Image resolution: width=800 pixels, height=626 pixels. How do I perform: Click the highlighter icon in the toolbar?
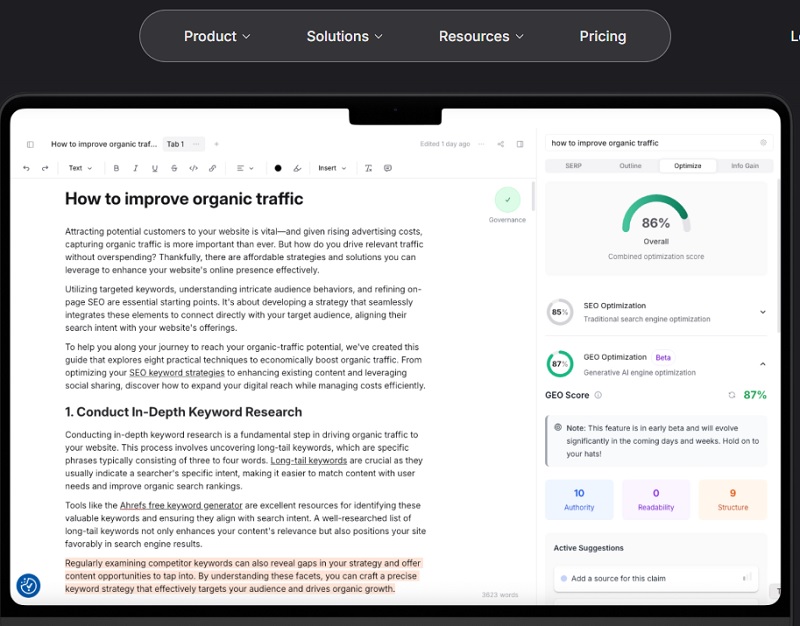click(x=297, y=168)
